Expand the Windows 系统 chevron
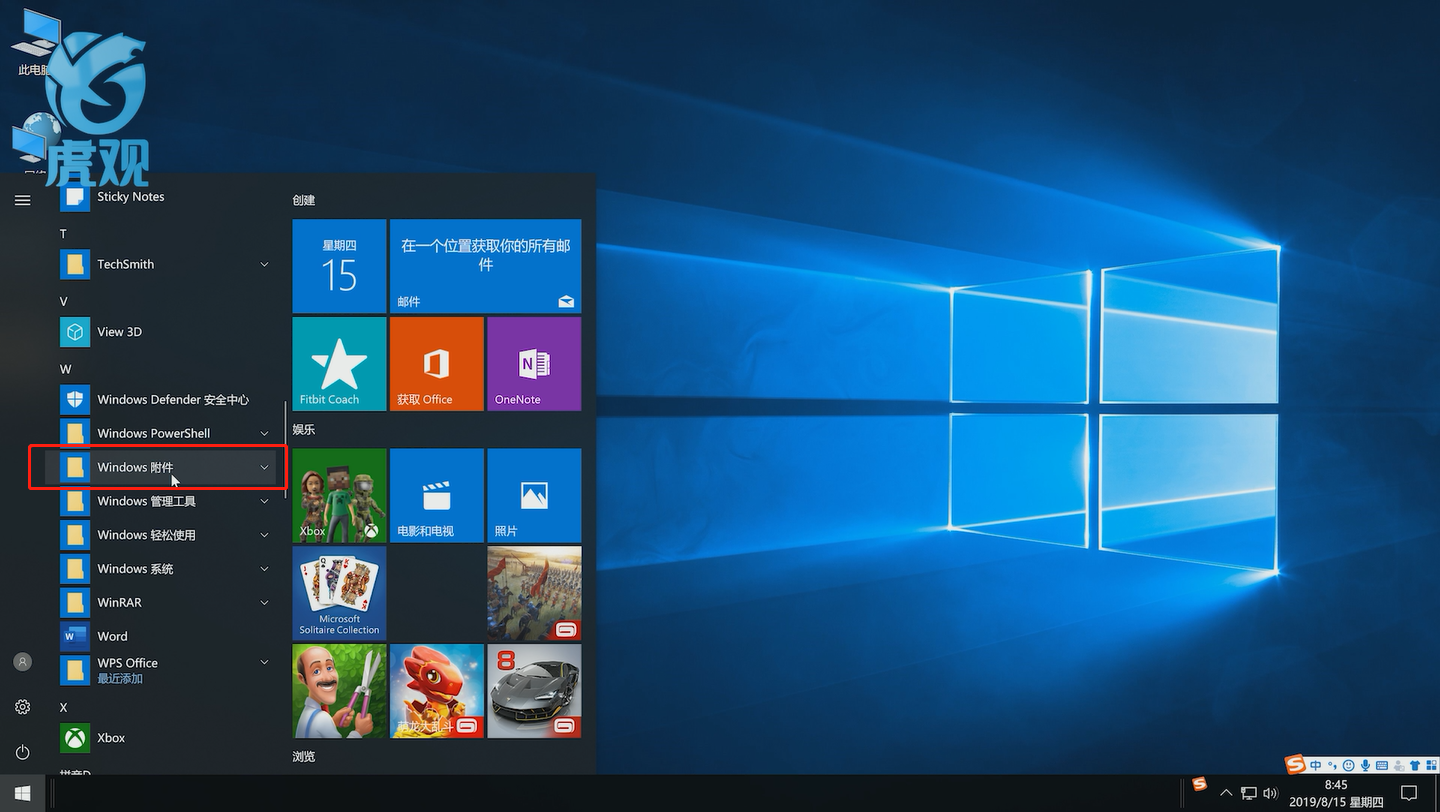Viewport: 1440px width, 812px height. tap(264, 569)
